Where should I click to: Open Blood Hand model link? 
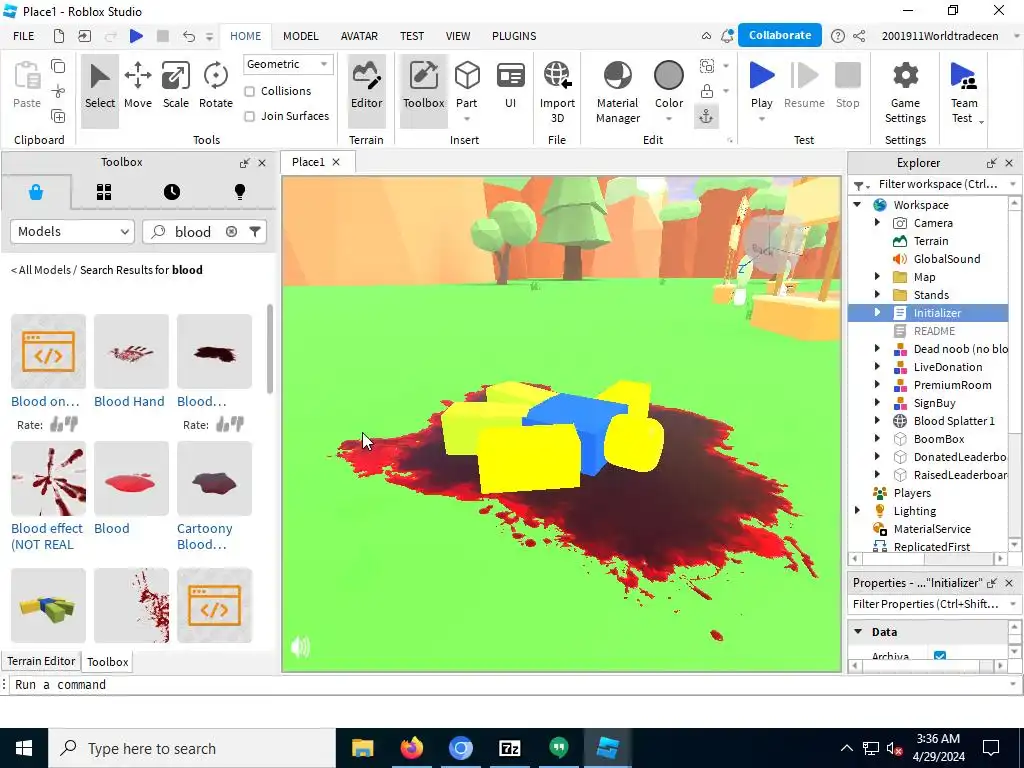coord(129,401)
